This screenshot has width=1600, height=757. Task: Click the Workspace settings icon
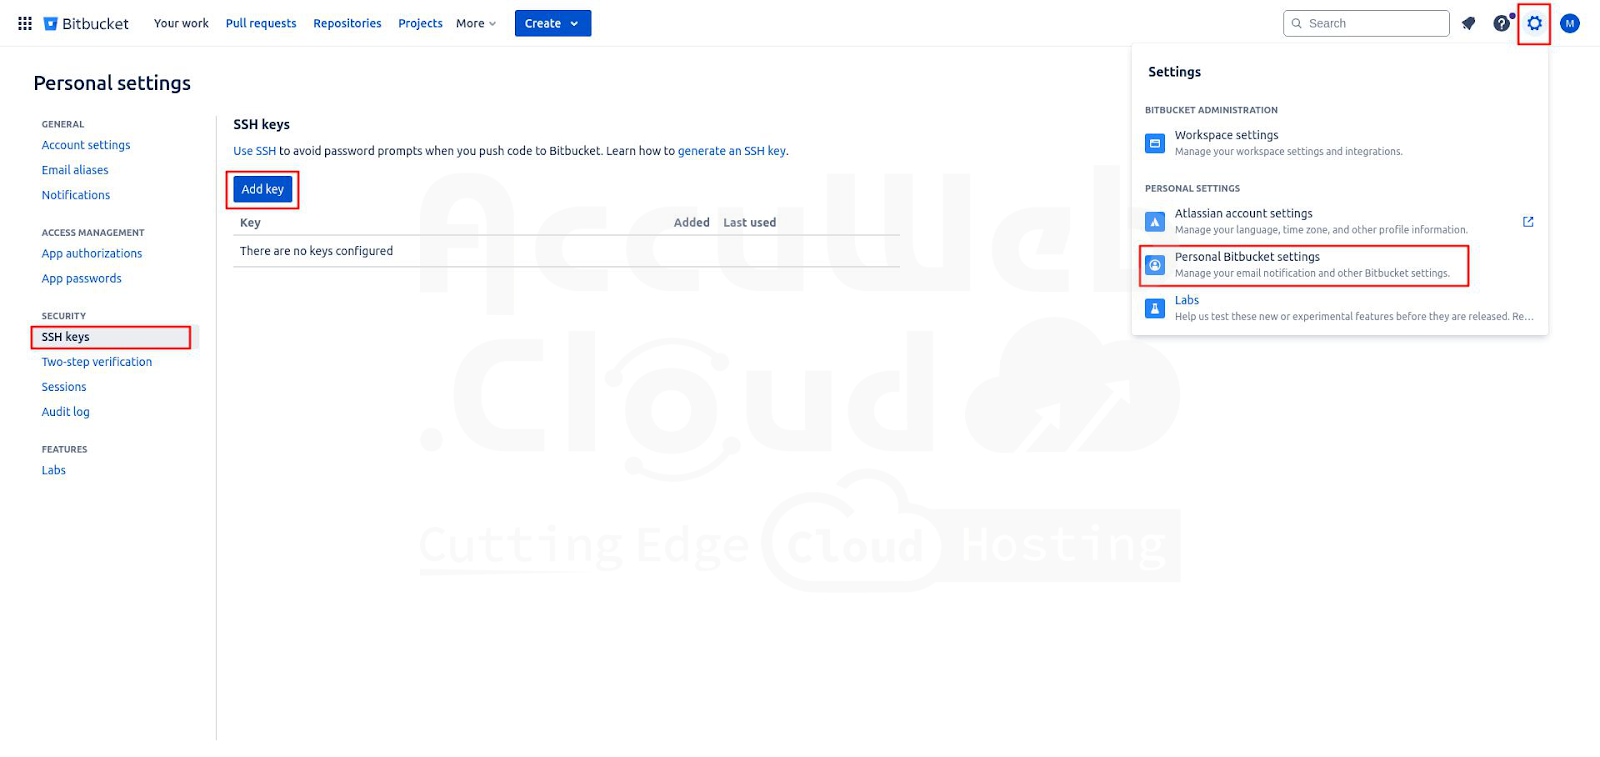coord(1155,143)
